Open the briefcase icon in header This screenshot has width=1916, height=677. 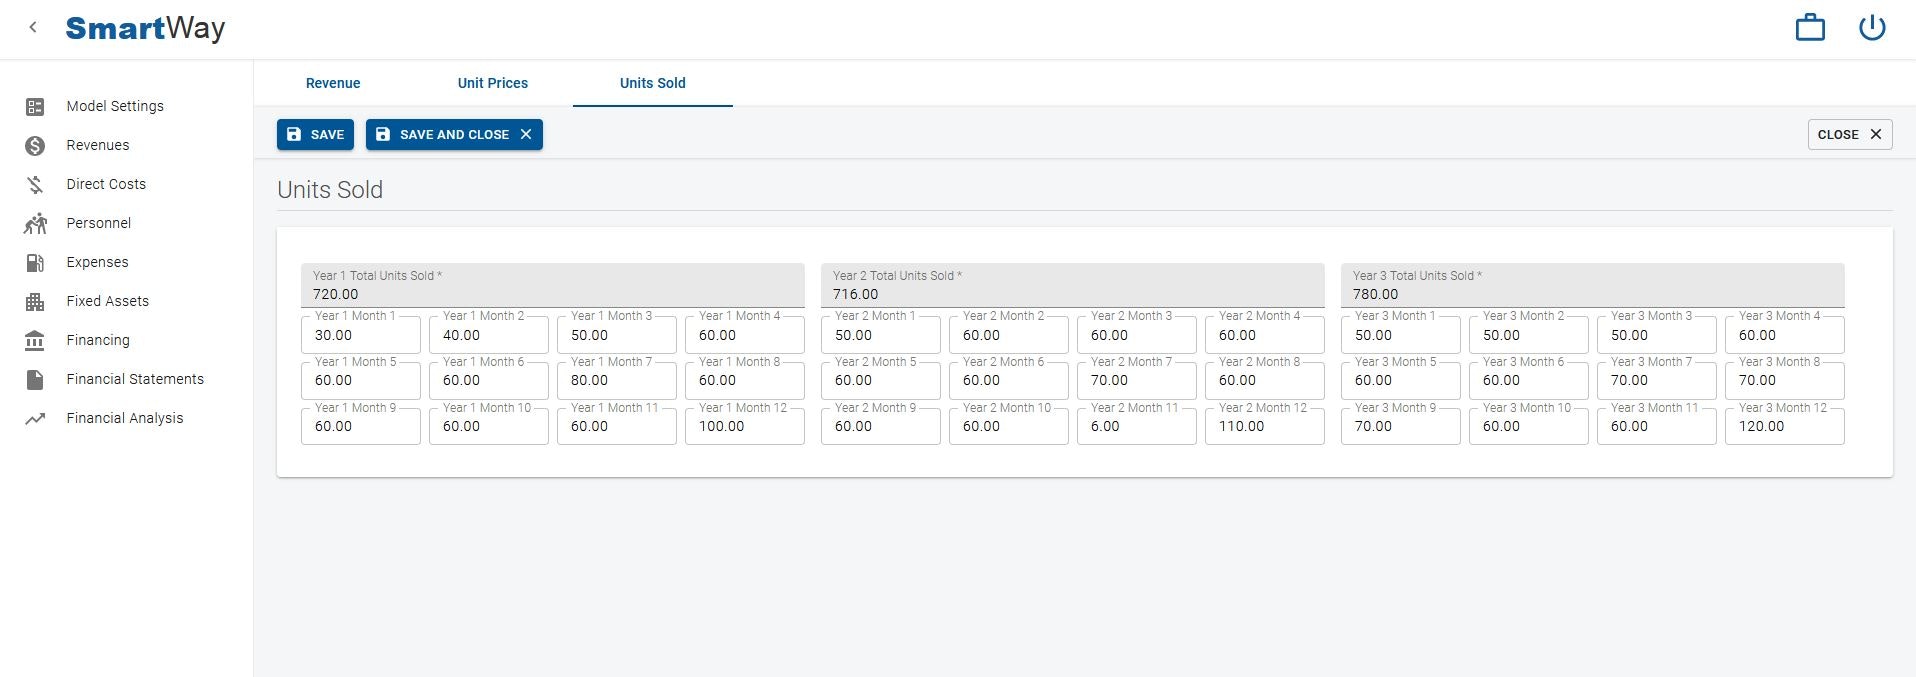[x=1810, y=28]
